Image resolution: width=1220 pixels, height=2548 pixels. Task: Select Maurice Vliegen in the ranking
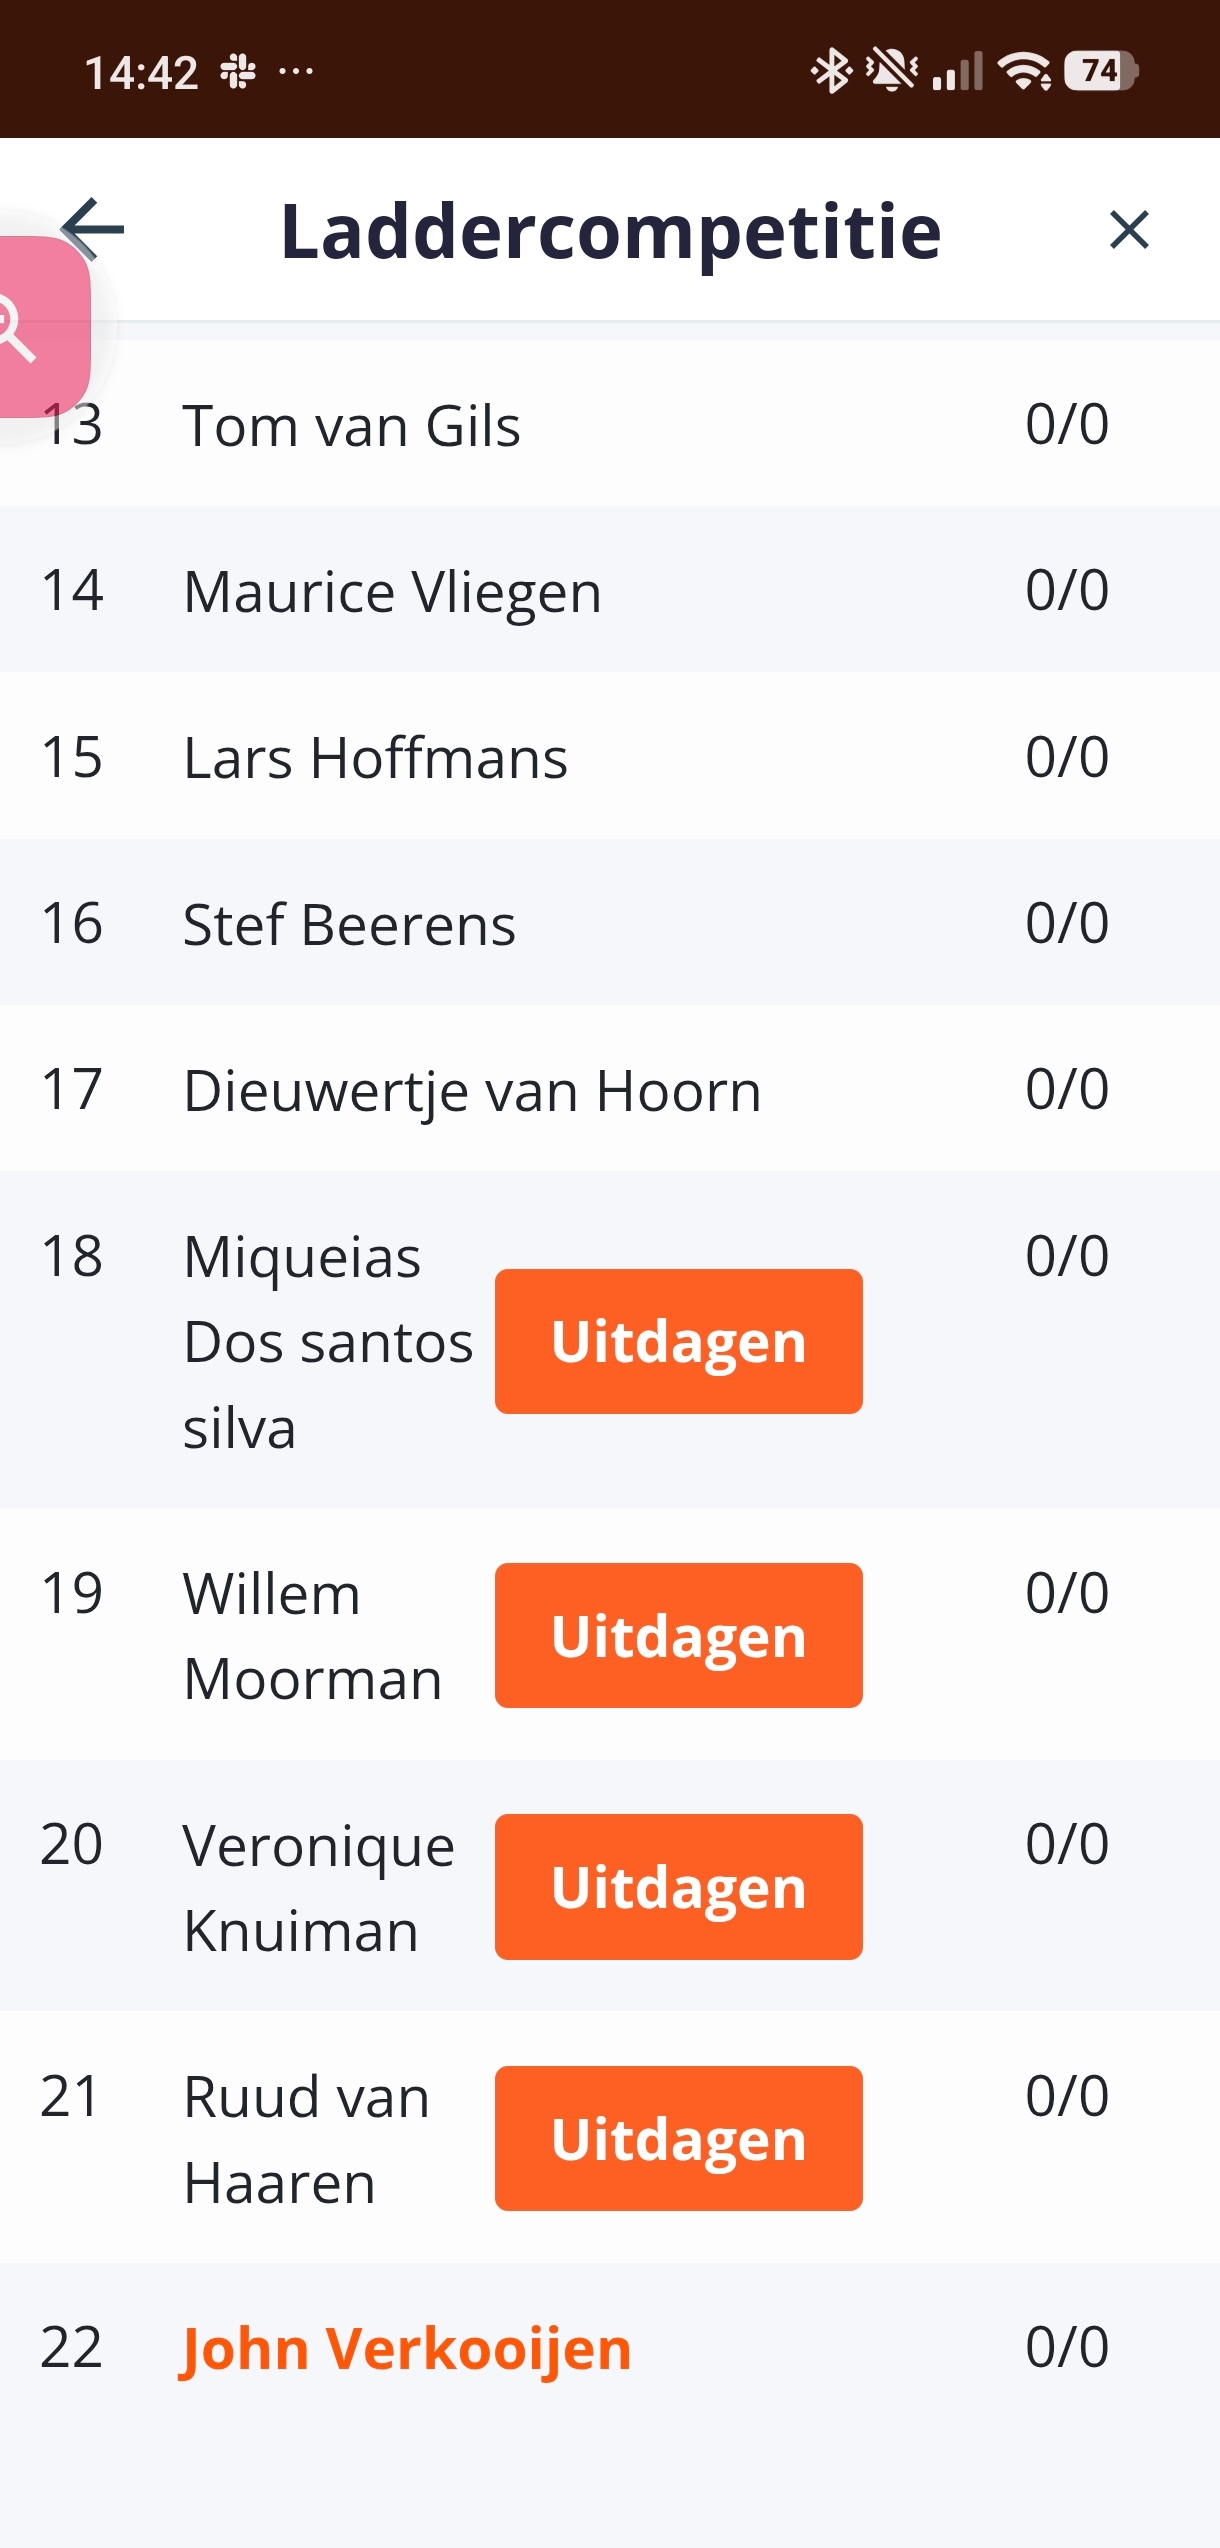click(x=392, y=591)
